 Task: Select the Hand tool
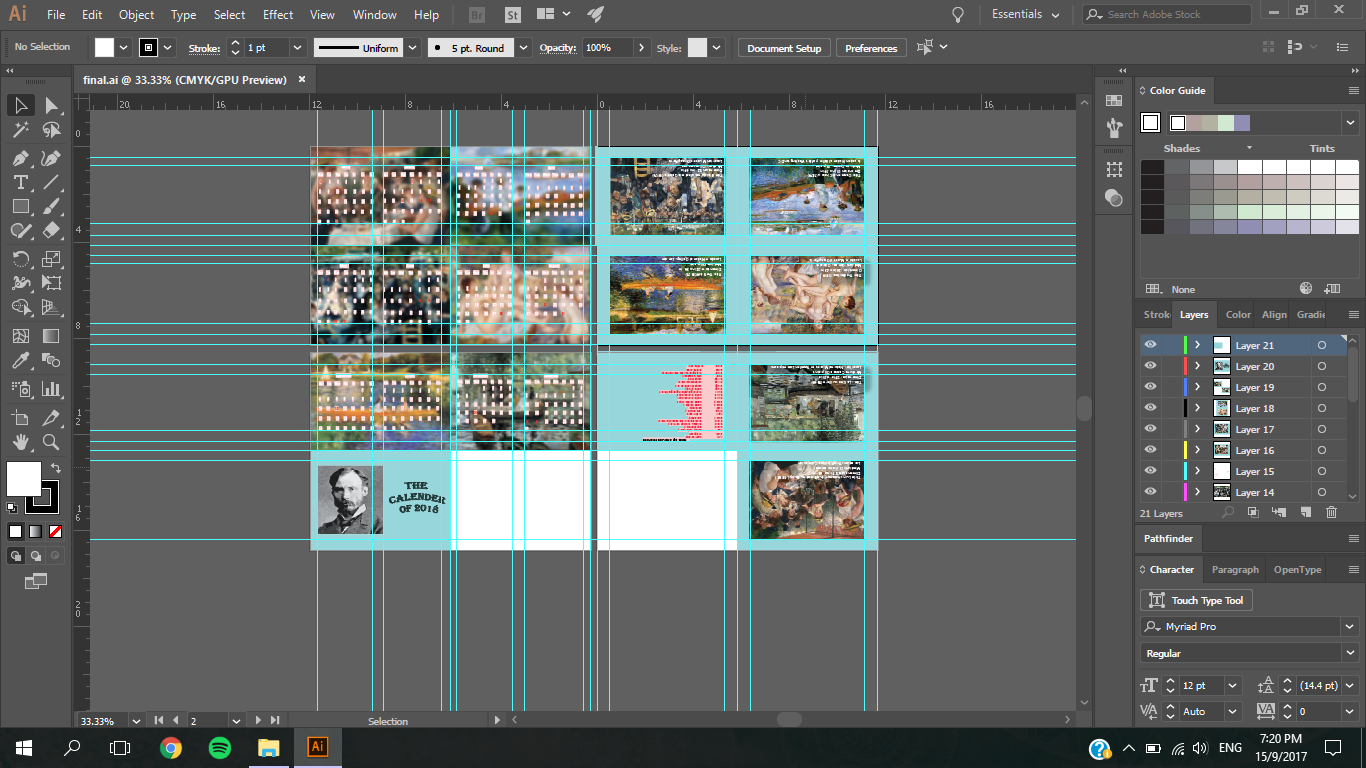tap(21, 442)
